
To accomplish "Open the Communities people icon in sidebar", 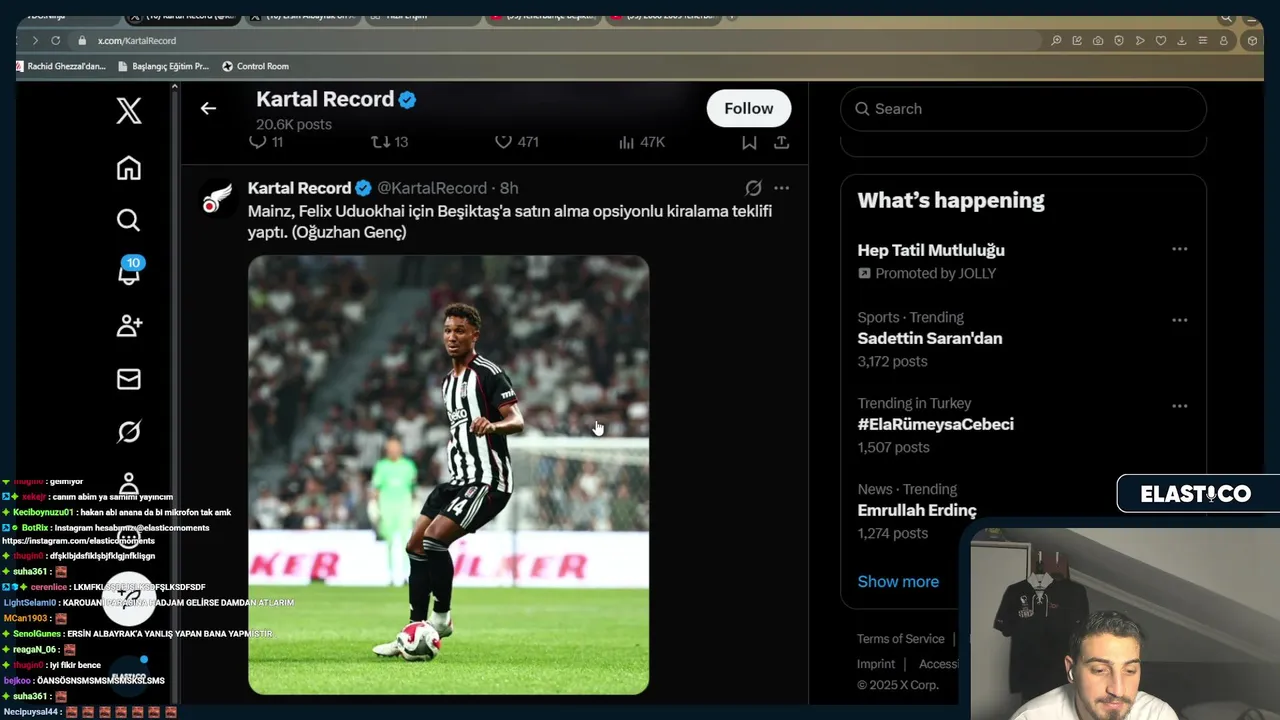I will pos(129,325).
